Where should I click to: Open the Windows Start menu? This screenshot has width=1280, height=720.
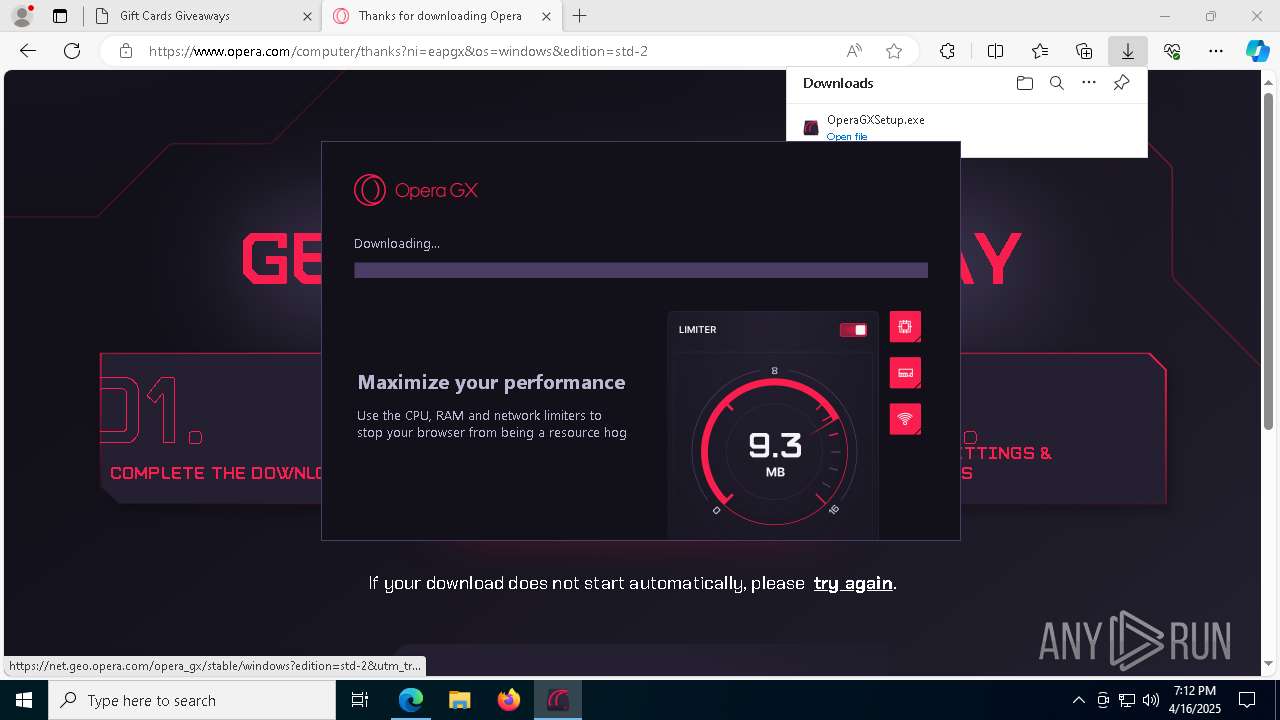(x=24, y=700)
